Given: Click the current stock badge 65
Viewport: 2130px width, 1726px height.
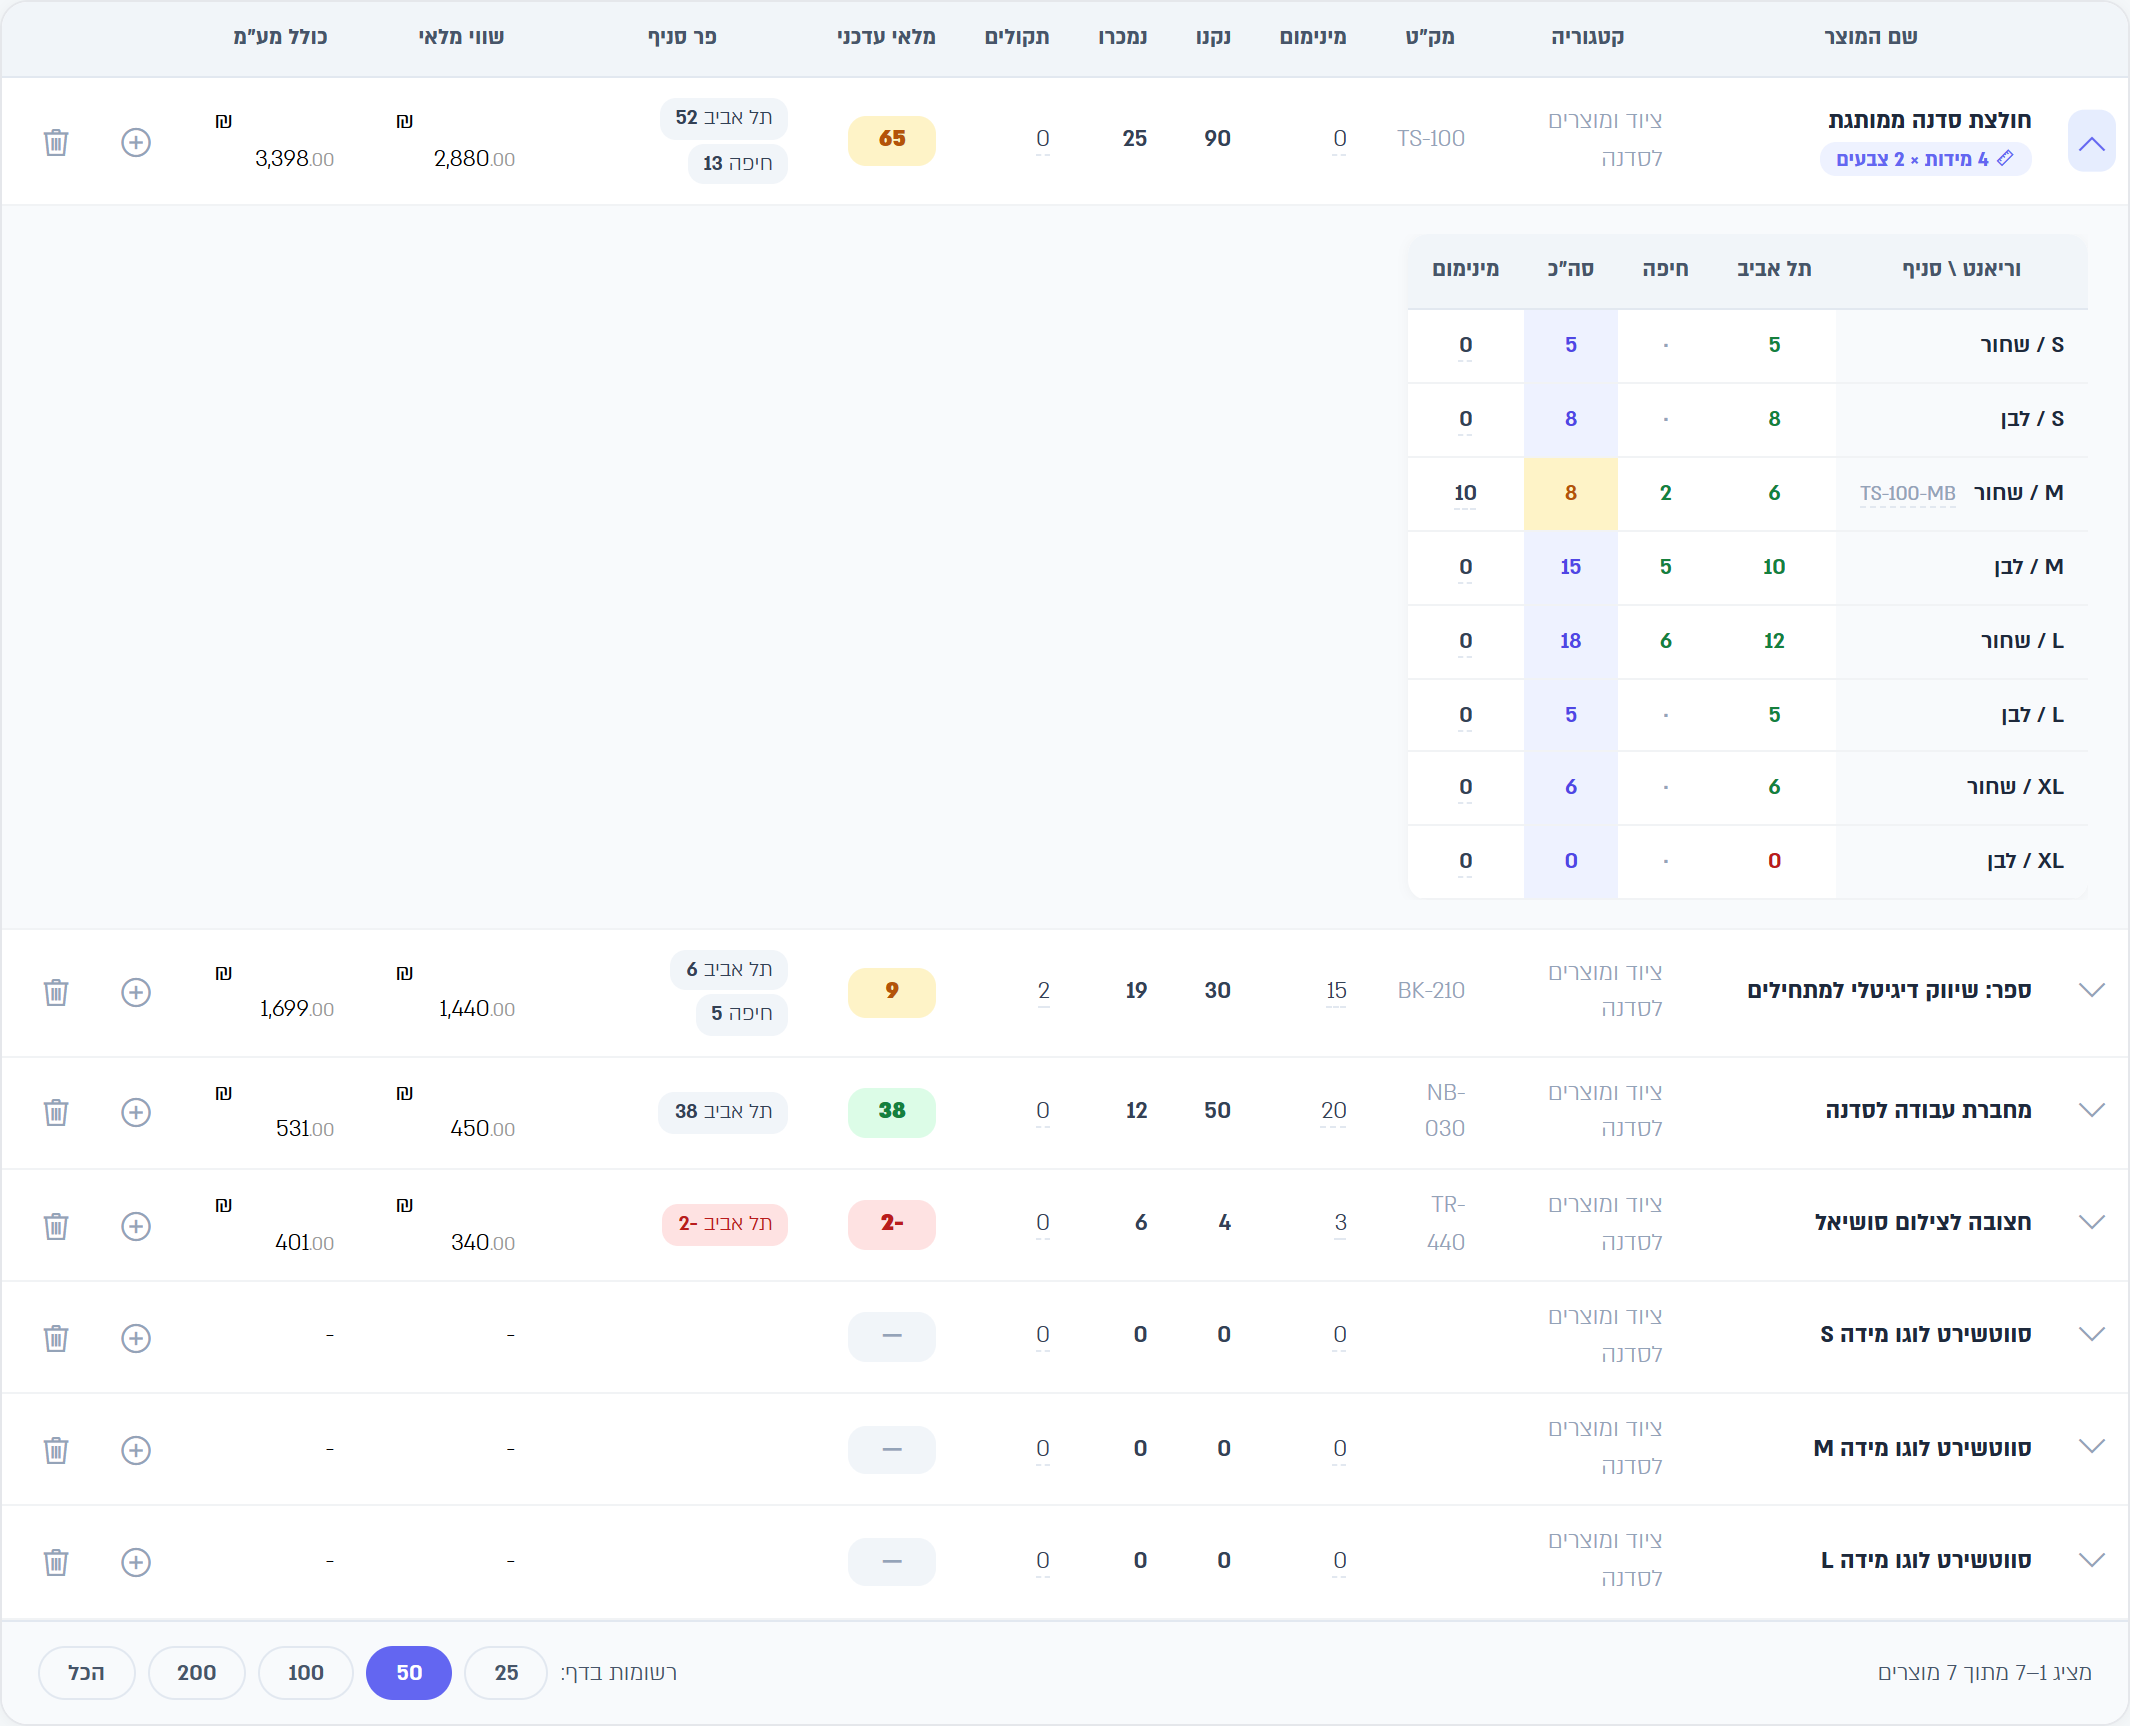Looking at the screenshot, I should click(x=891, y=141).
